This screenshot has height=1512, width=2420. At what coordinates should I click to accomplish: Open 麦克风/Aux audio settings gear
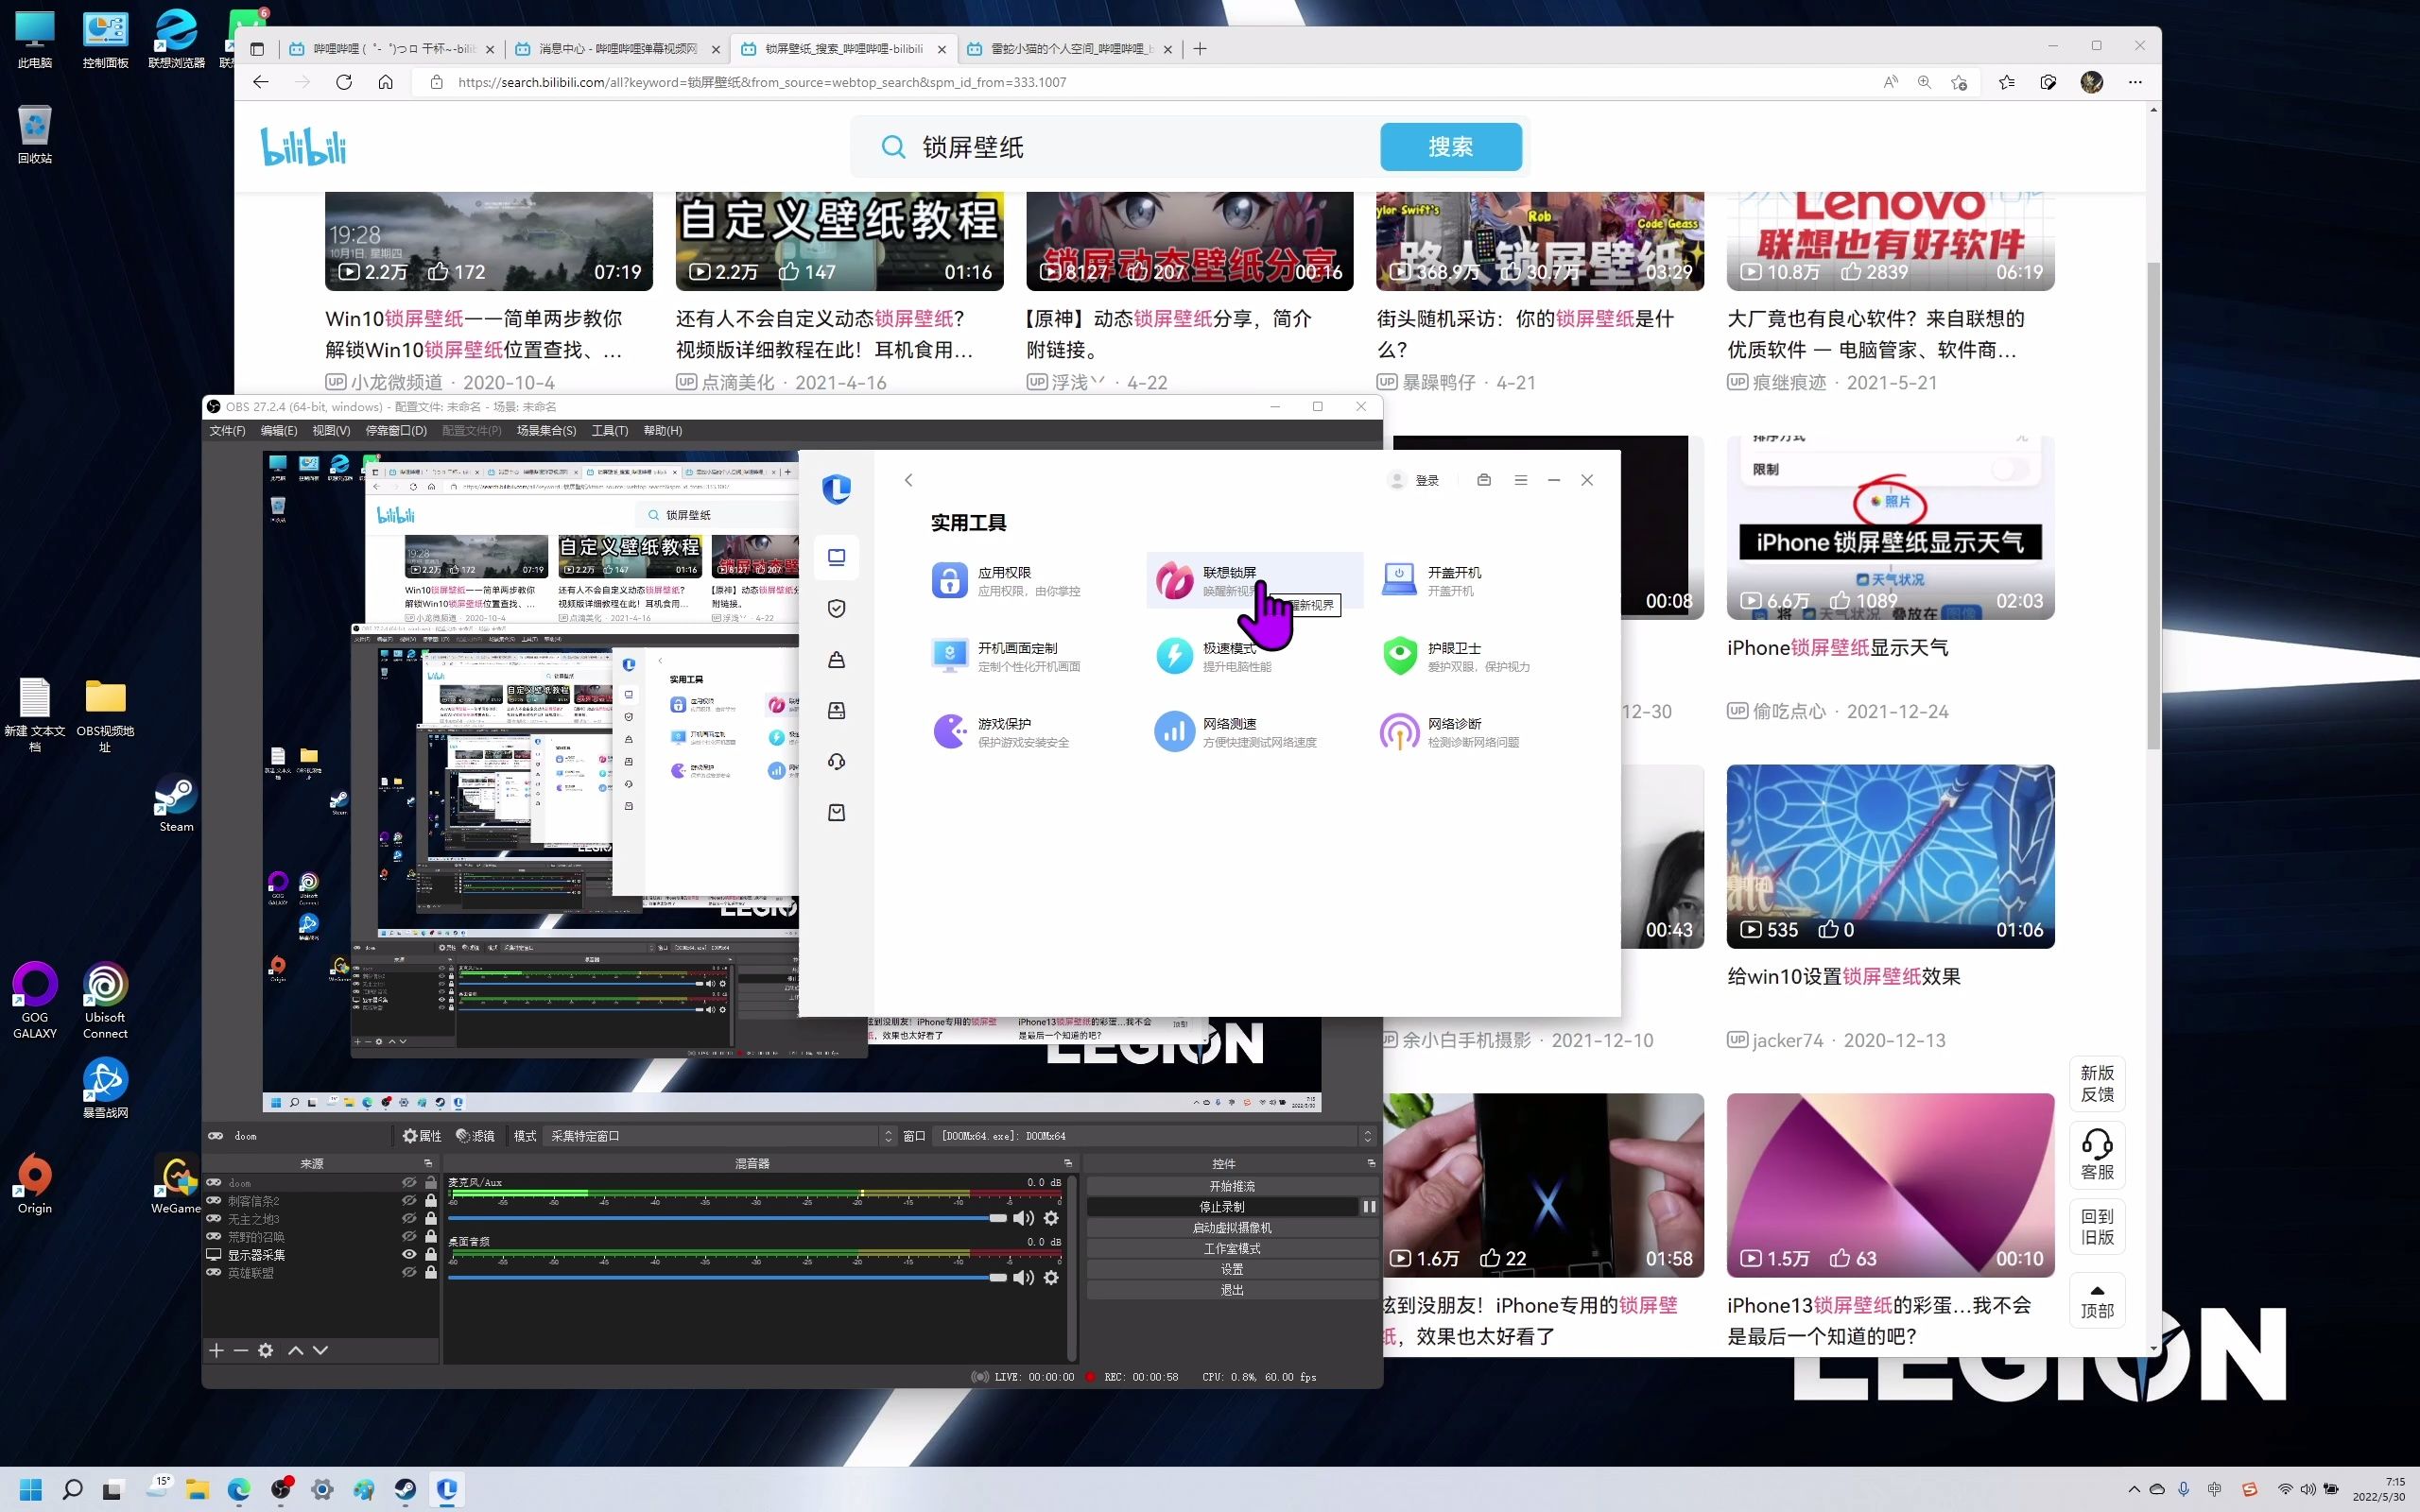point(1051,1218)
